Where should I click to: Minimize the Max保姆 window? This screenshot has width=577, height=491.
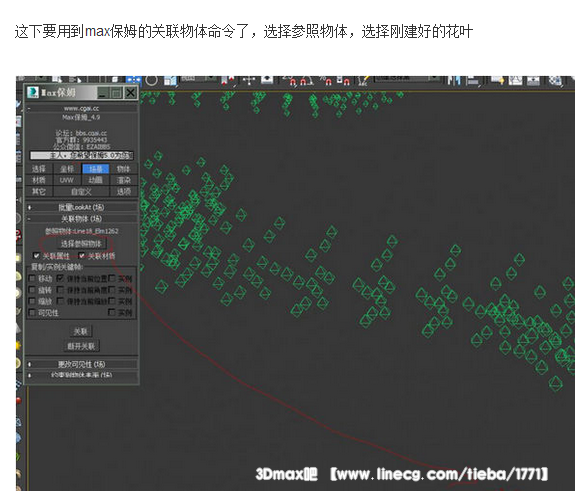[x=102, y=92]
